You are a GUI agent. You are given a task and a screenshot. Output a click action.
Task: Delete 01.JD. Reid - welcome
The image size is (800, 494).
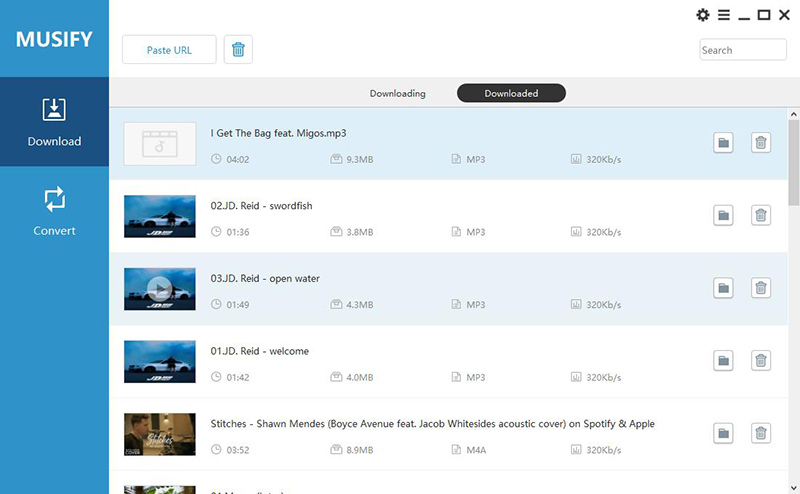tap(761, 361)
